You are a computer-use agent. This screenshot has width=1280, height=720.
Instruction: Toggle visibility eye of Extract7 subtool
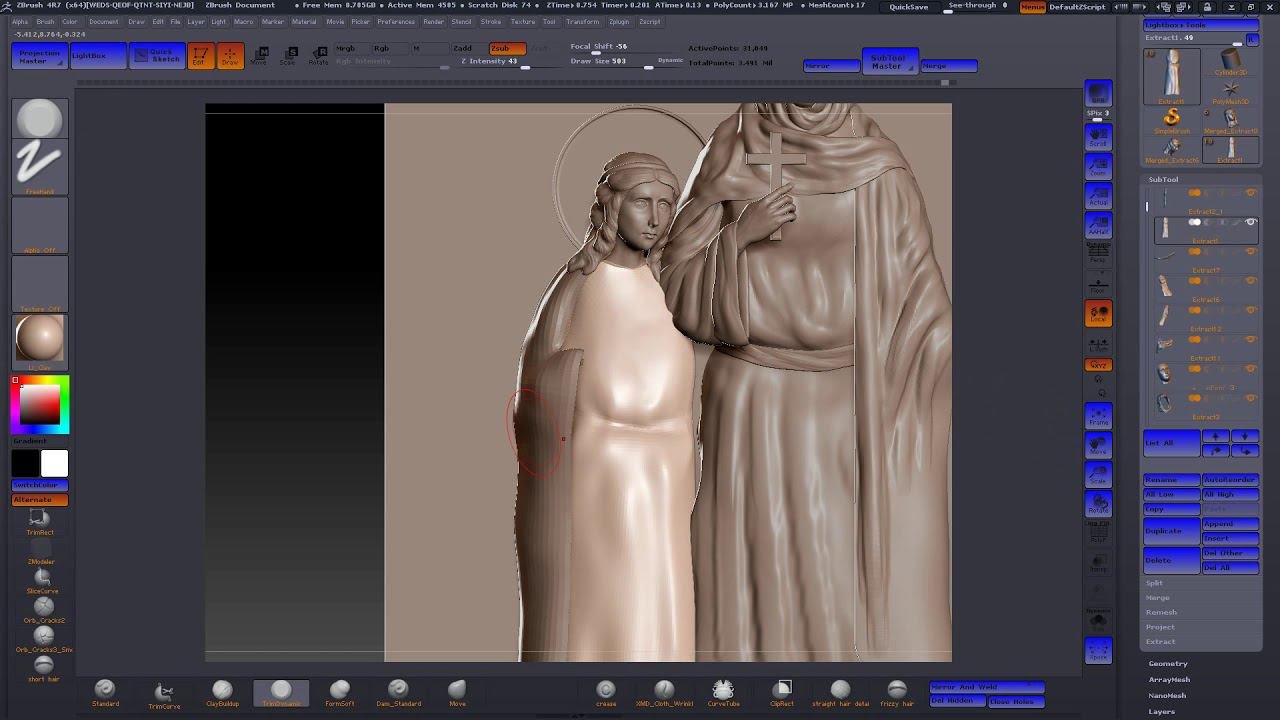1250,252
